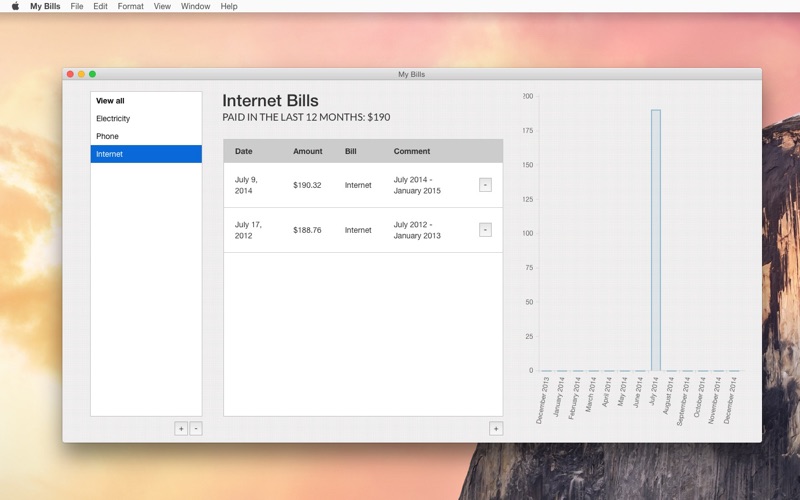
Task: Open the Edit menu
Action: 100,6
